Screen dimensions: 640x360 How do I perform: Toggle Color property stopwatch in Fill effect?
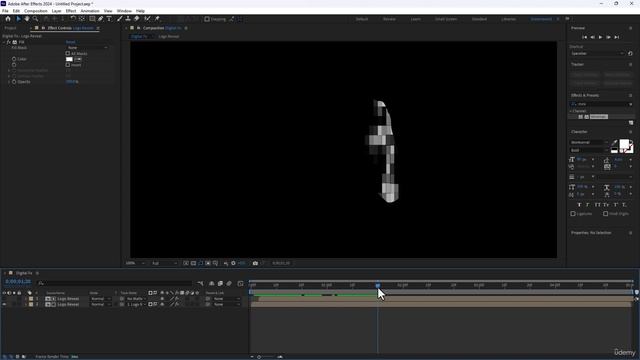14,59
